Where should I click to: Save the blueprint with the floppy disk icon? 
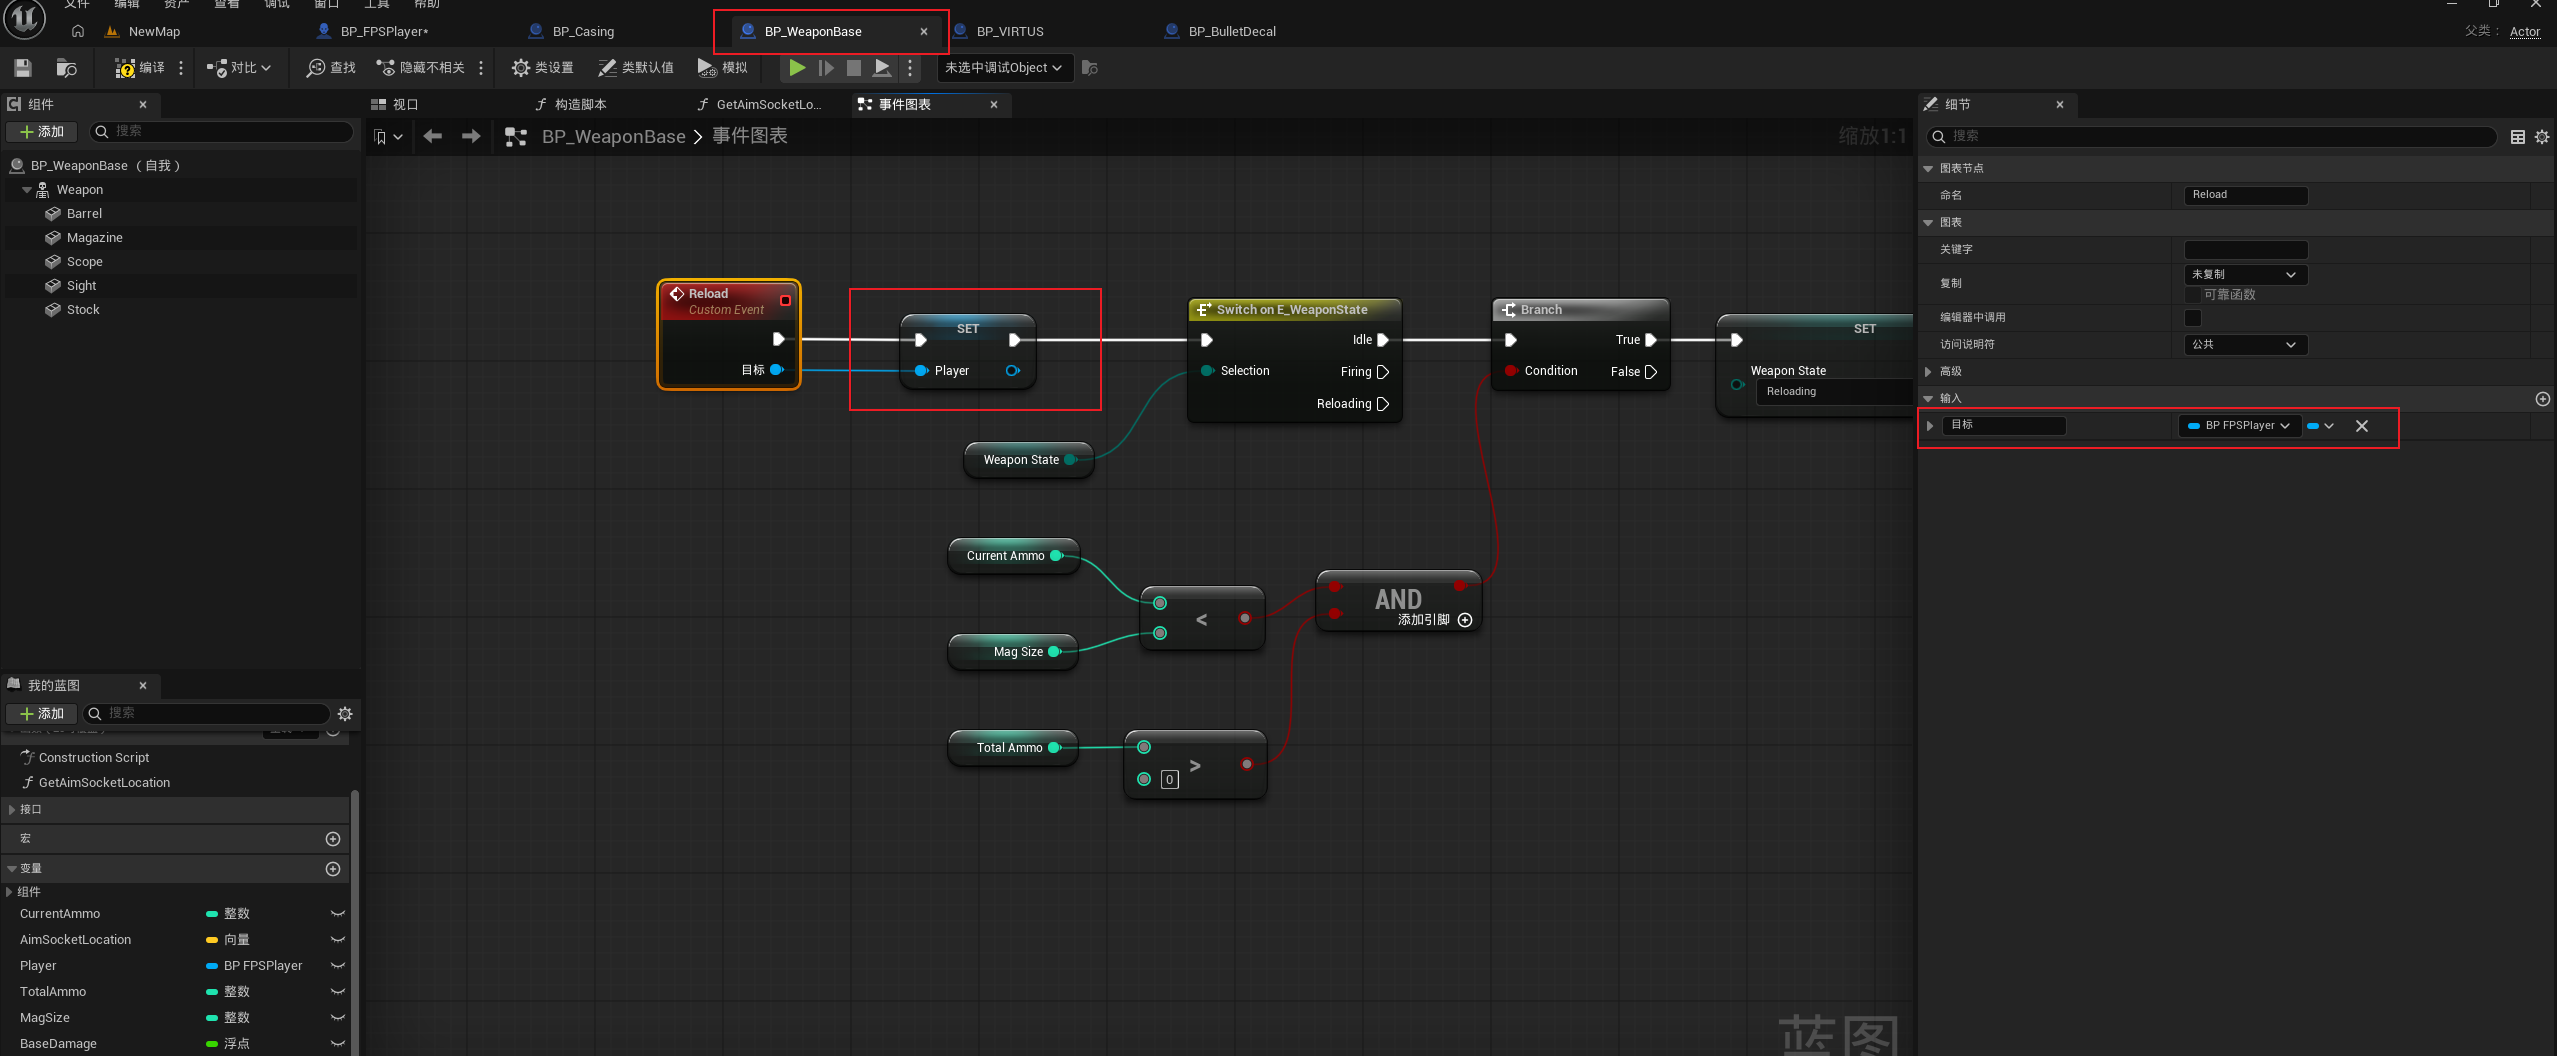[23, 68]
